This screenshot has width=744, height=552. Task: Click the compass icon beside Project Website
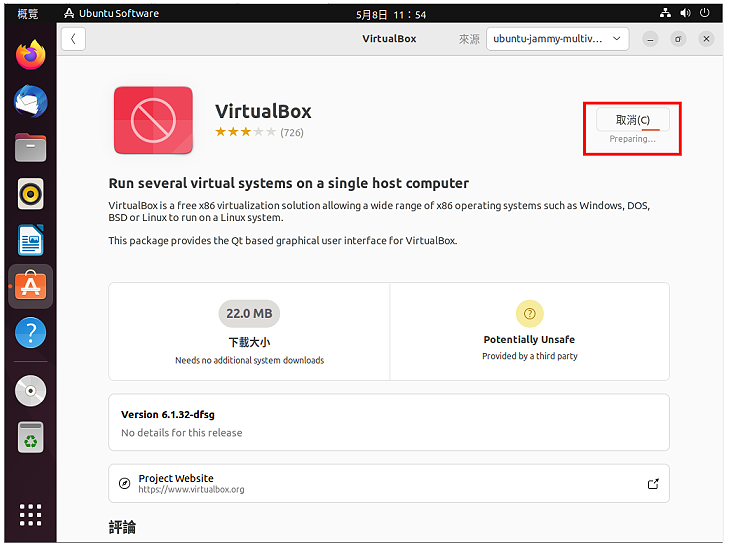pyautogui.click(x=124, y=483)
